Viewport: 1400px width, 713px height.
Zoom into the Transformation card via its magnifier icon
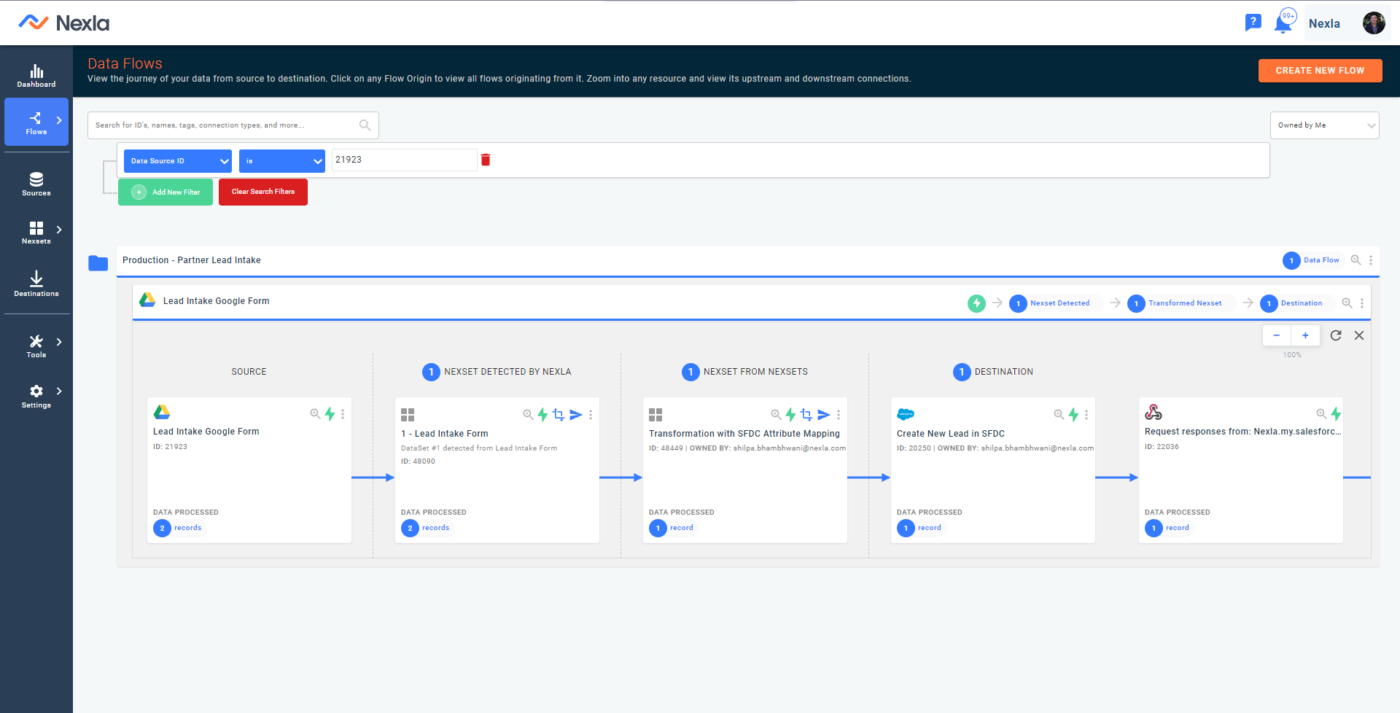tap(776, 413)
